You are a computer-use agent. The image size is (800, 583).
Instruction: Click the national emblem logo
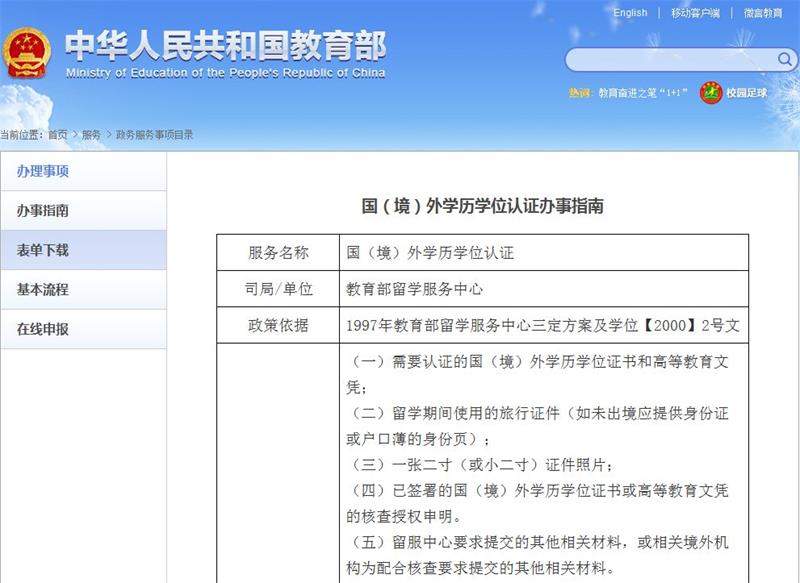pos(27,53)
